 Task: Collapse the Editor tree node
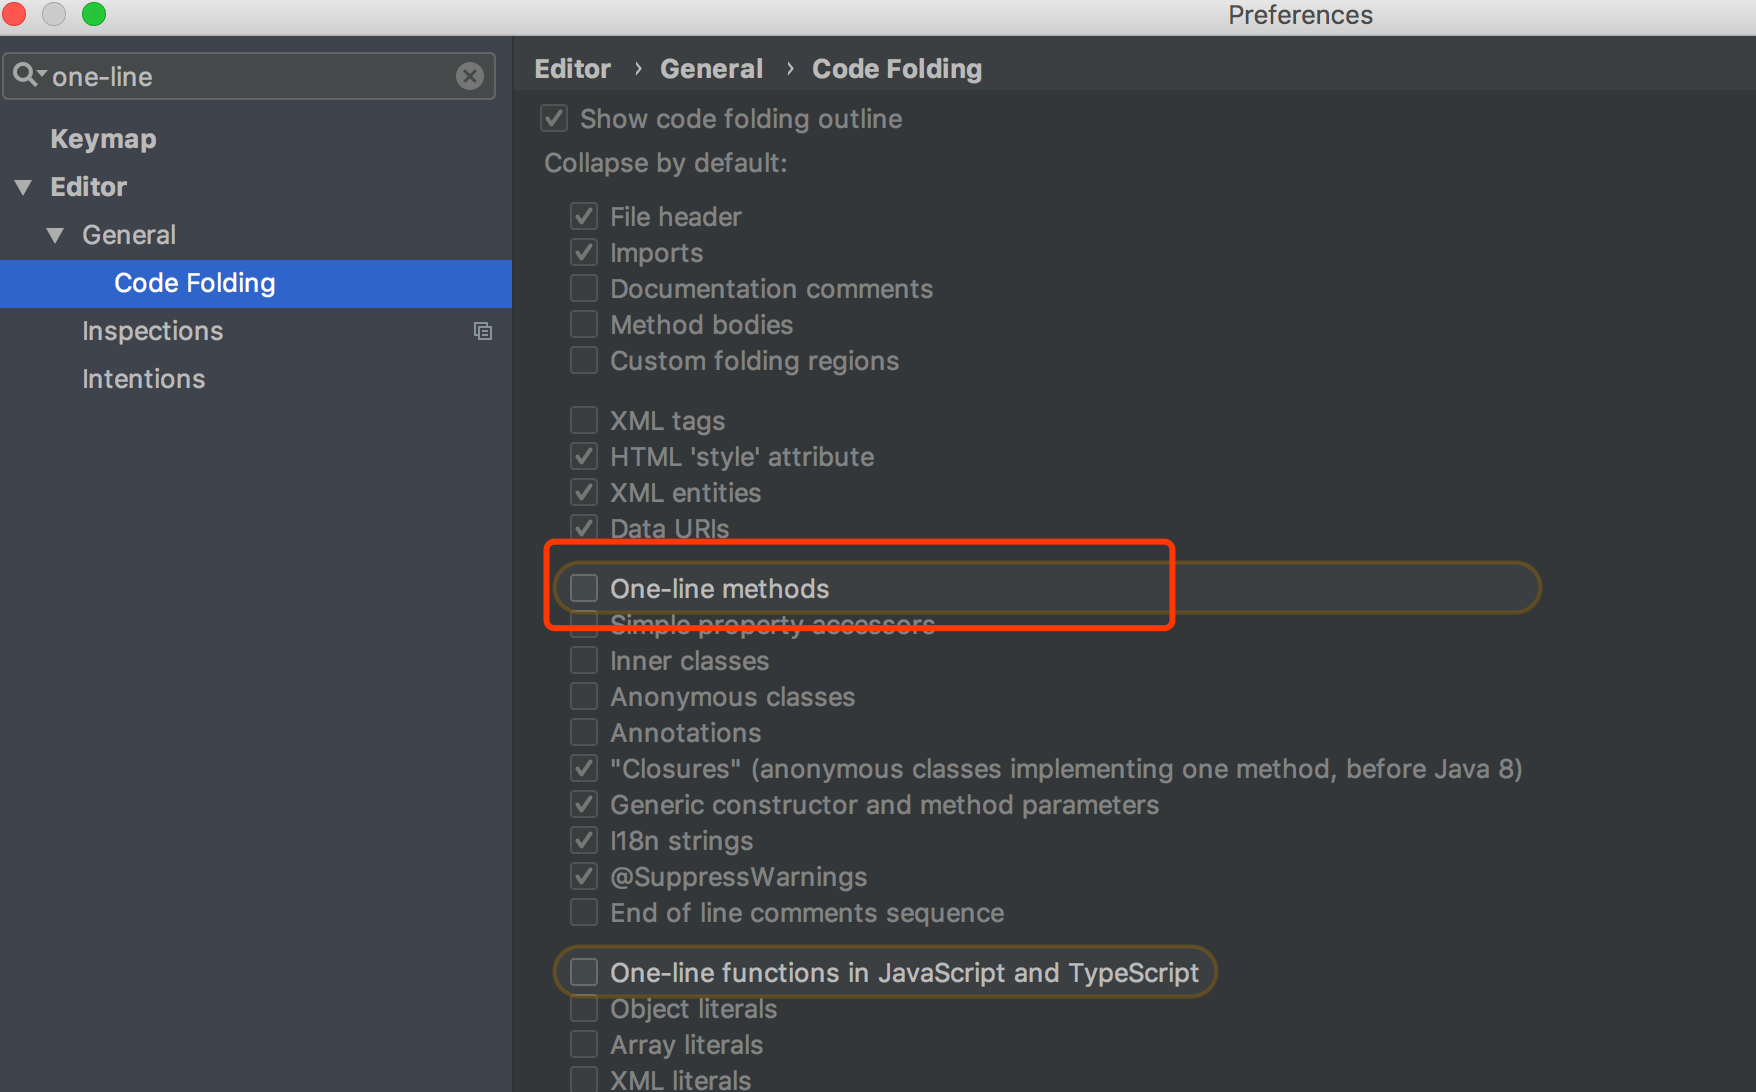tap(24, 187)
